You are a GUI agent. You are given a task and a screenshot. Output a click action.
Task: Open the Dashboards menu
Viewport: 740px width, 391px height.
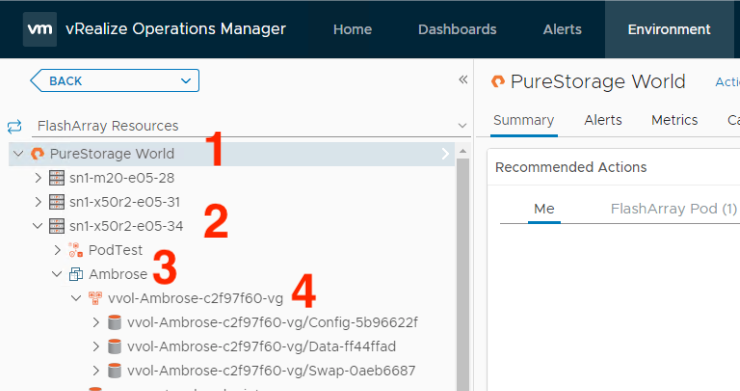[457, 29]
